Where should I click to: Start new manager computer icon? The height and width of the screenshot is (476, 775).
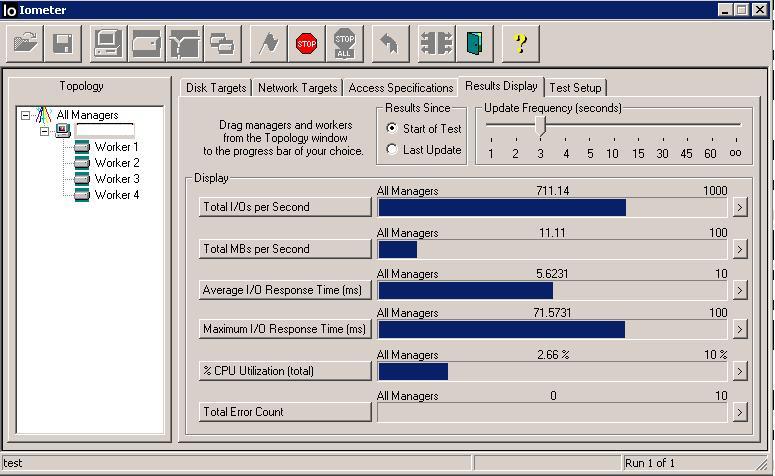[108, 44]
